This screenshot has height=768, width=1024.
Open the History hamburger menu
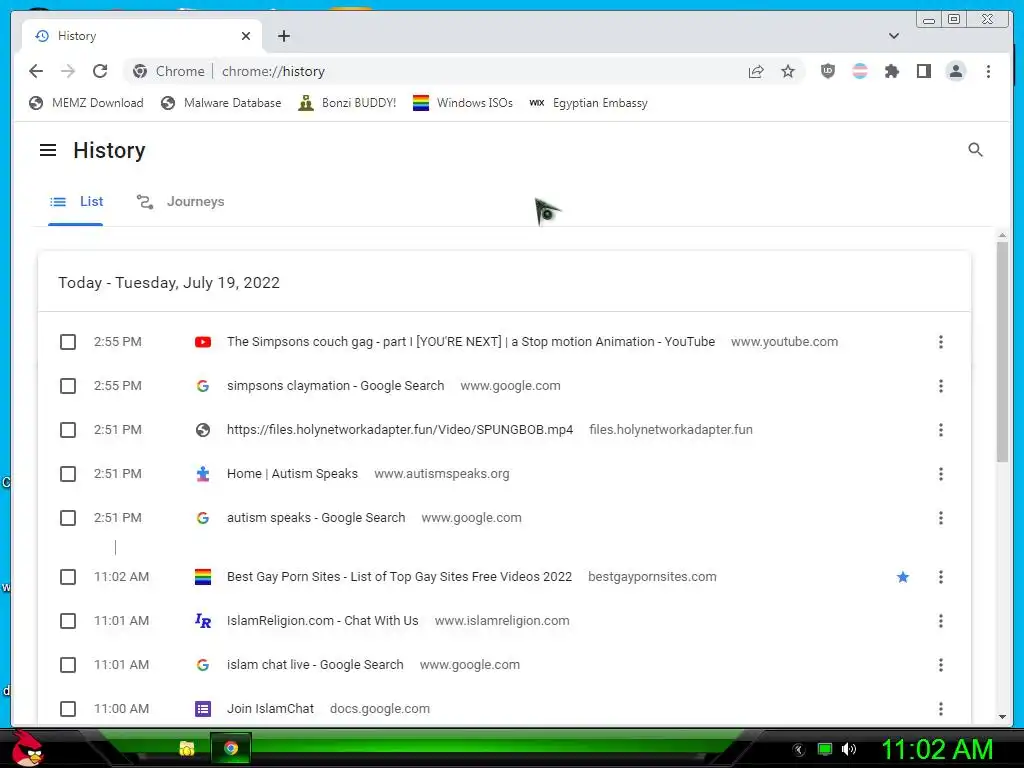point(48,150)
